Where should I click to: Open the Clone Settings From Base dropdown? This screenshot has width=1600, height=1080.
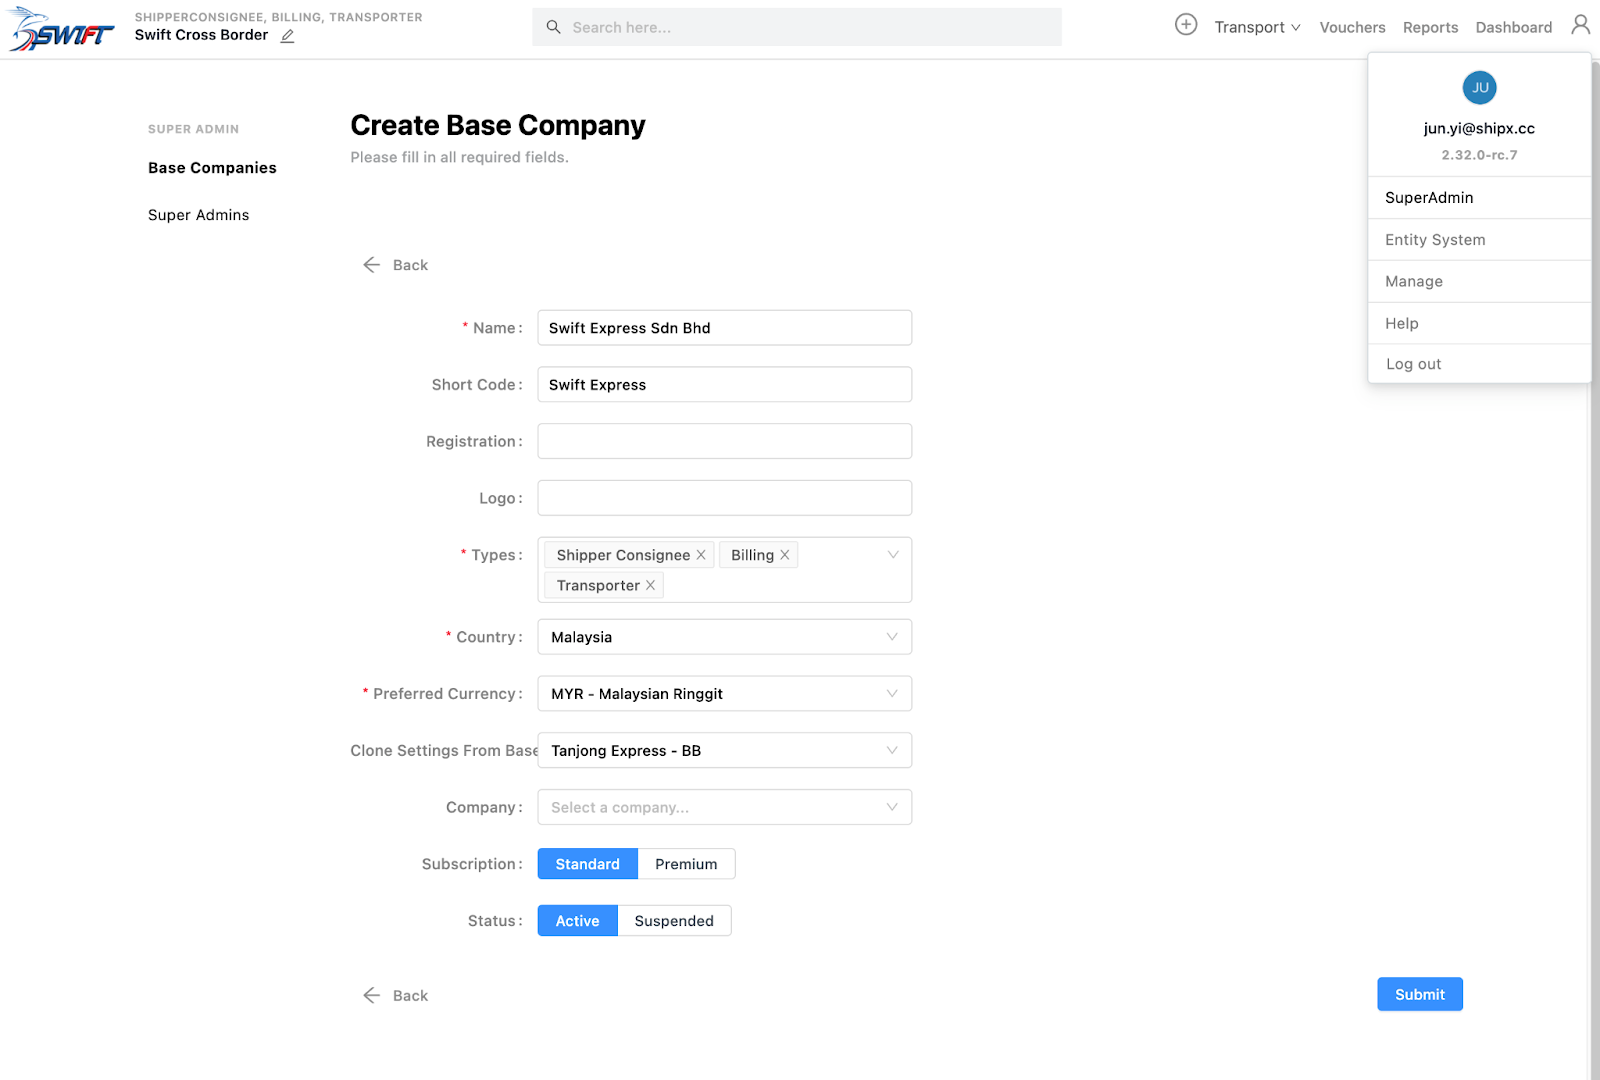(x=725, y=751)
